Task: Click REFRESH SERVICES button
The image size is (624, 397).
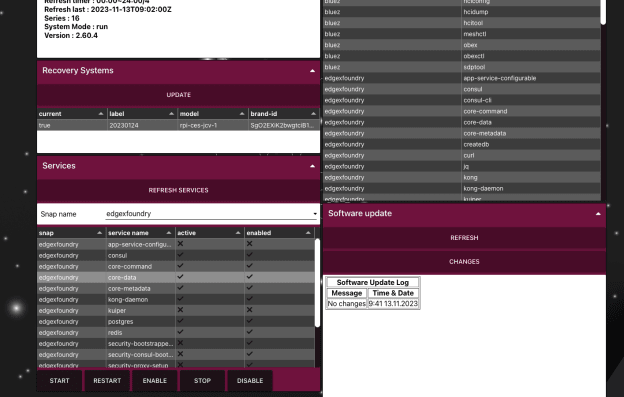Action: (x=178, y=191)
